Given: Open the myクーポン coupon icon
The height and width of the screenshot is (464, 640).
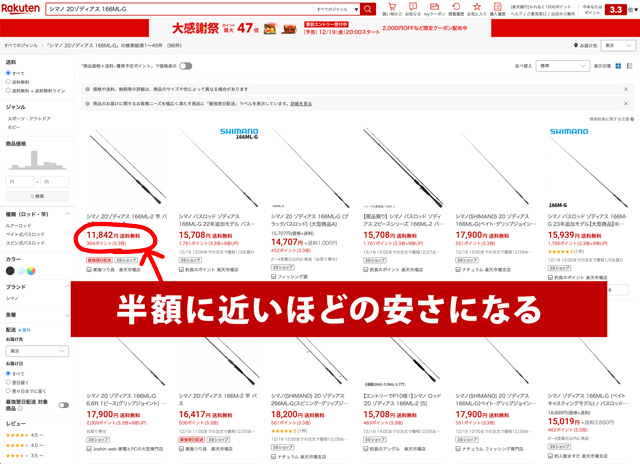Looking at the screenshot, I should pyautogui.click(x=434, y=7).
